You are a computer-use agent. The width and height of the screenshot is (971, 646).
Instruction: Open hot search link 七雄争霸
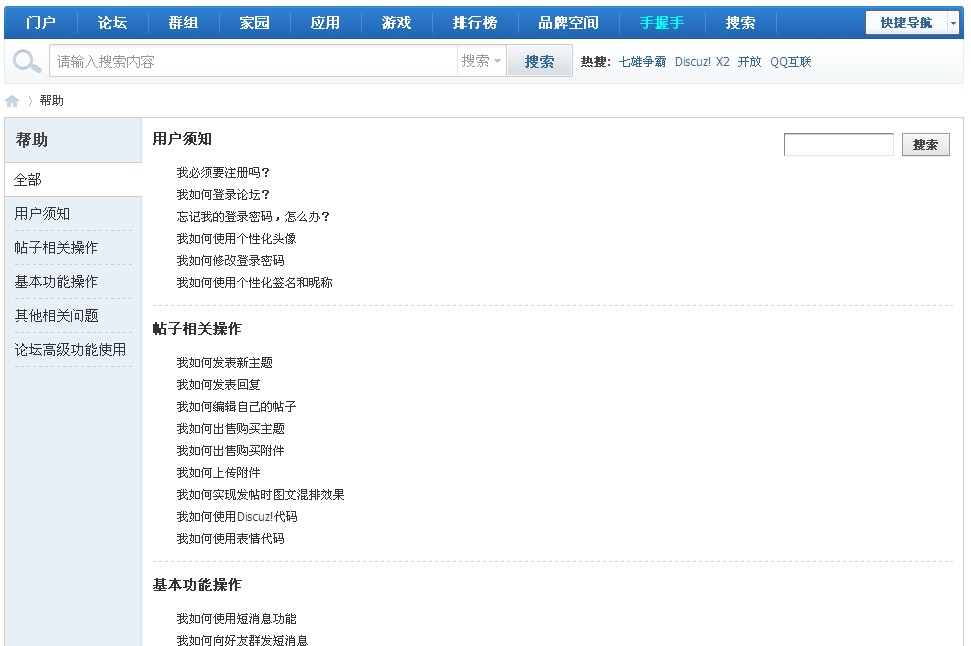point(642,62)
